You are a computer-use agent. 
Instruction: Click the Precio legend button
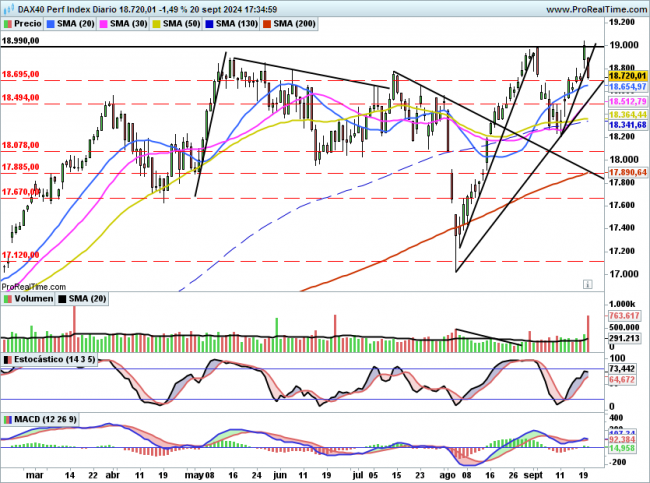point(22,24)
